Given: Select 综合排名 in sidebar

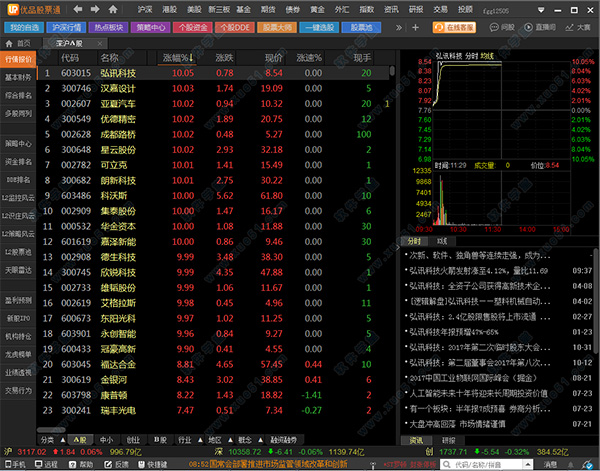Looking at the screenshot, I should (x=18, y=95).
